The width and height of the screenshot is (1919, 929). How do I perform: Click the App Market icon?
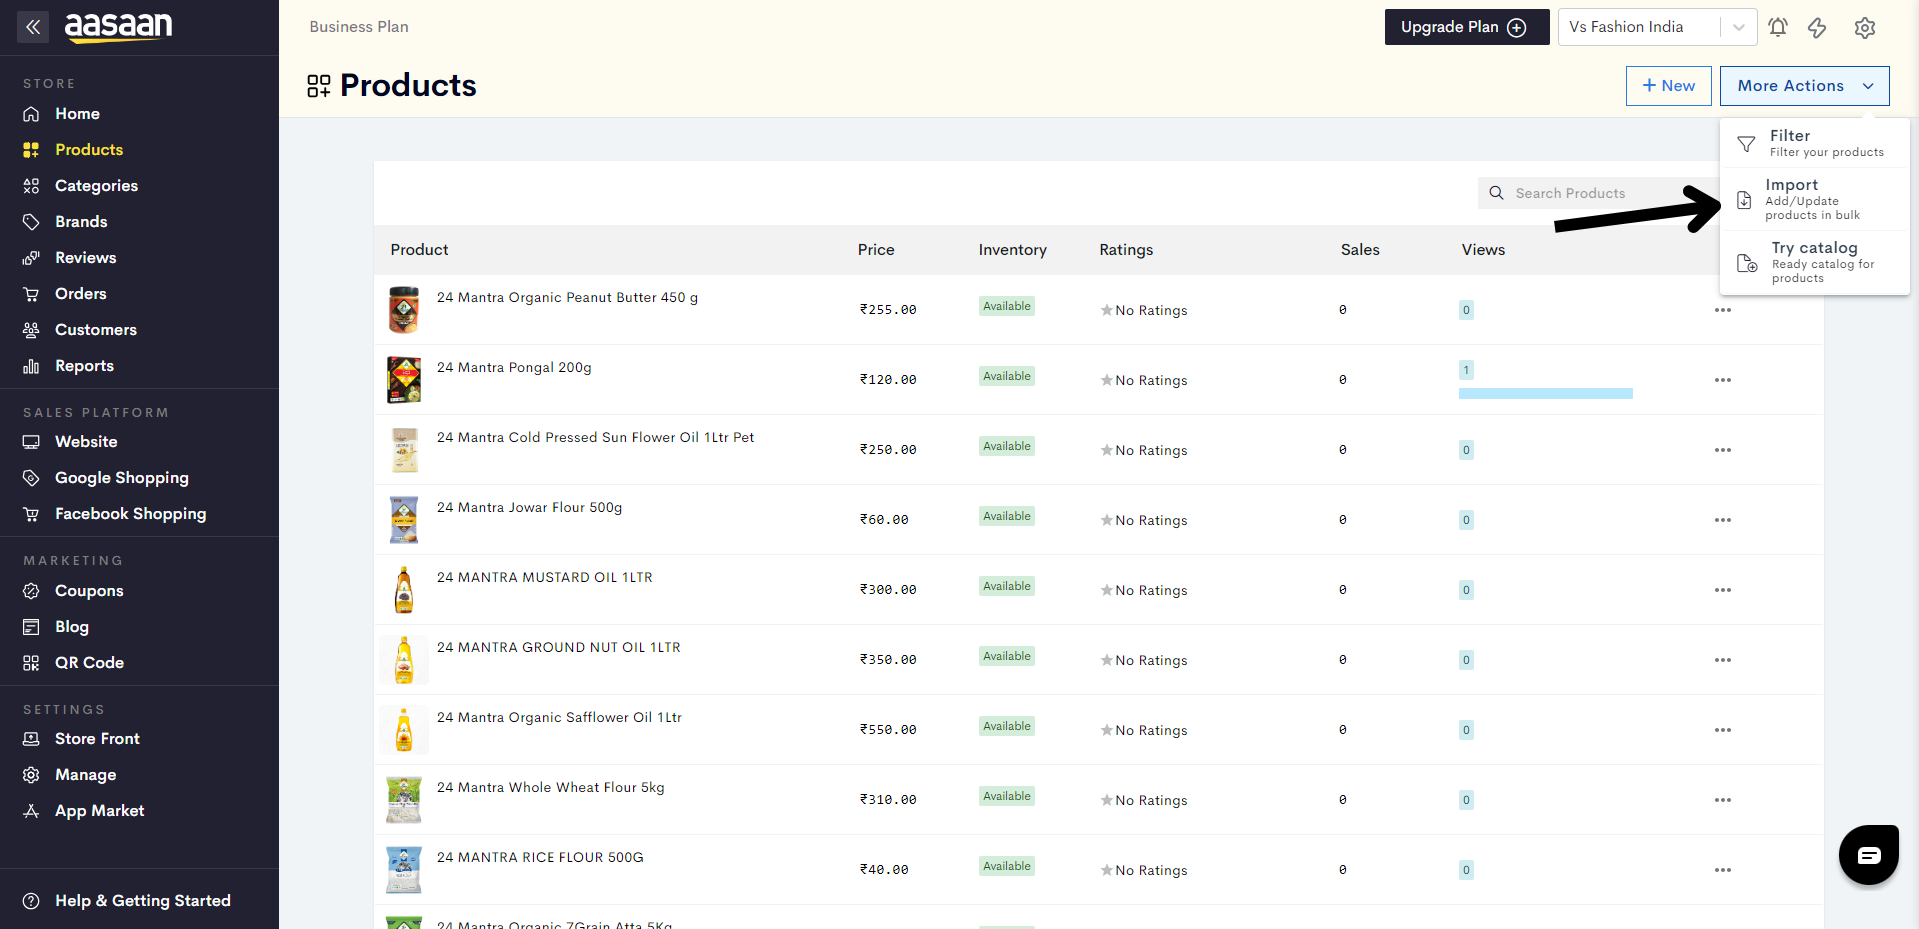(x=31, y=811)
